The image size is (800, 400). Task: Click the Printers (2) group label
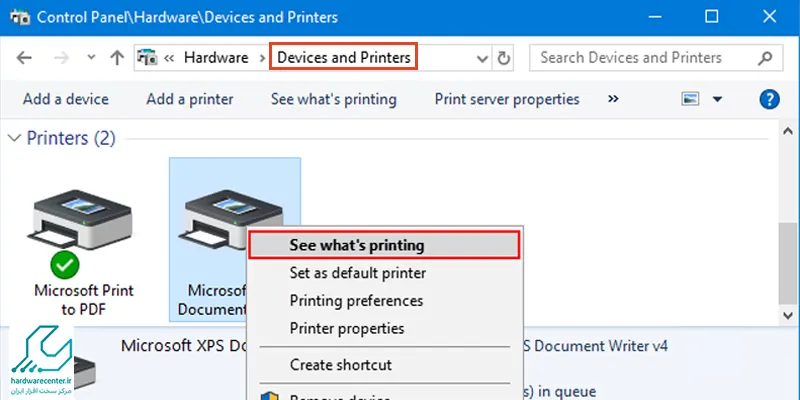(x=71, y=138)
